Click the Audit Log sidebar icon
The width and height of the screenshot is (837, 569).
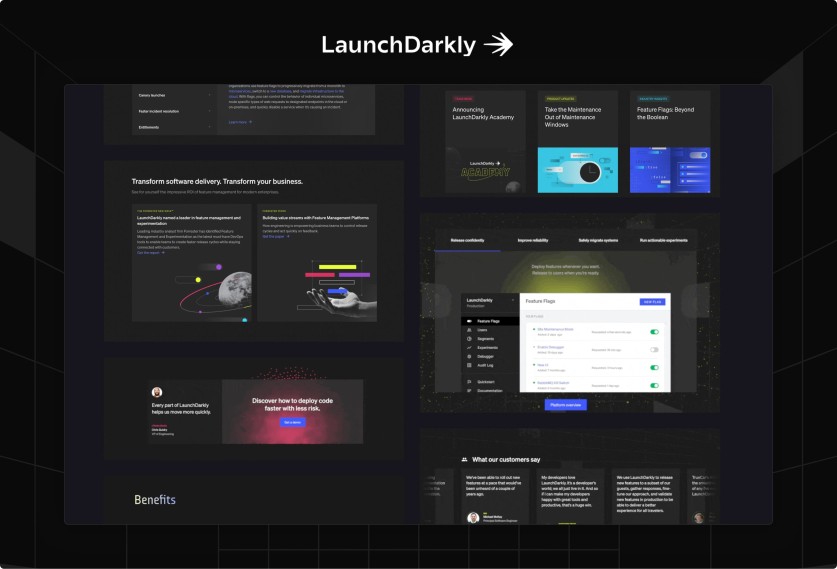pos(469,366)
